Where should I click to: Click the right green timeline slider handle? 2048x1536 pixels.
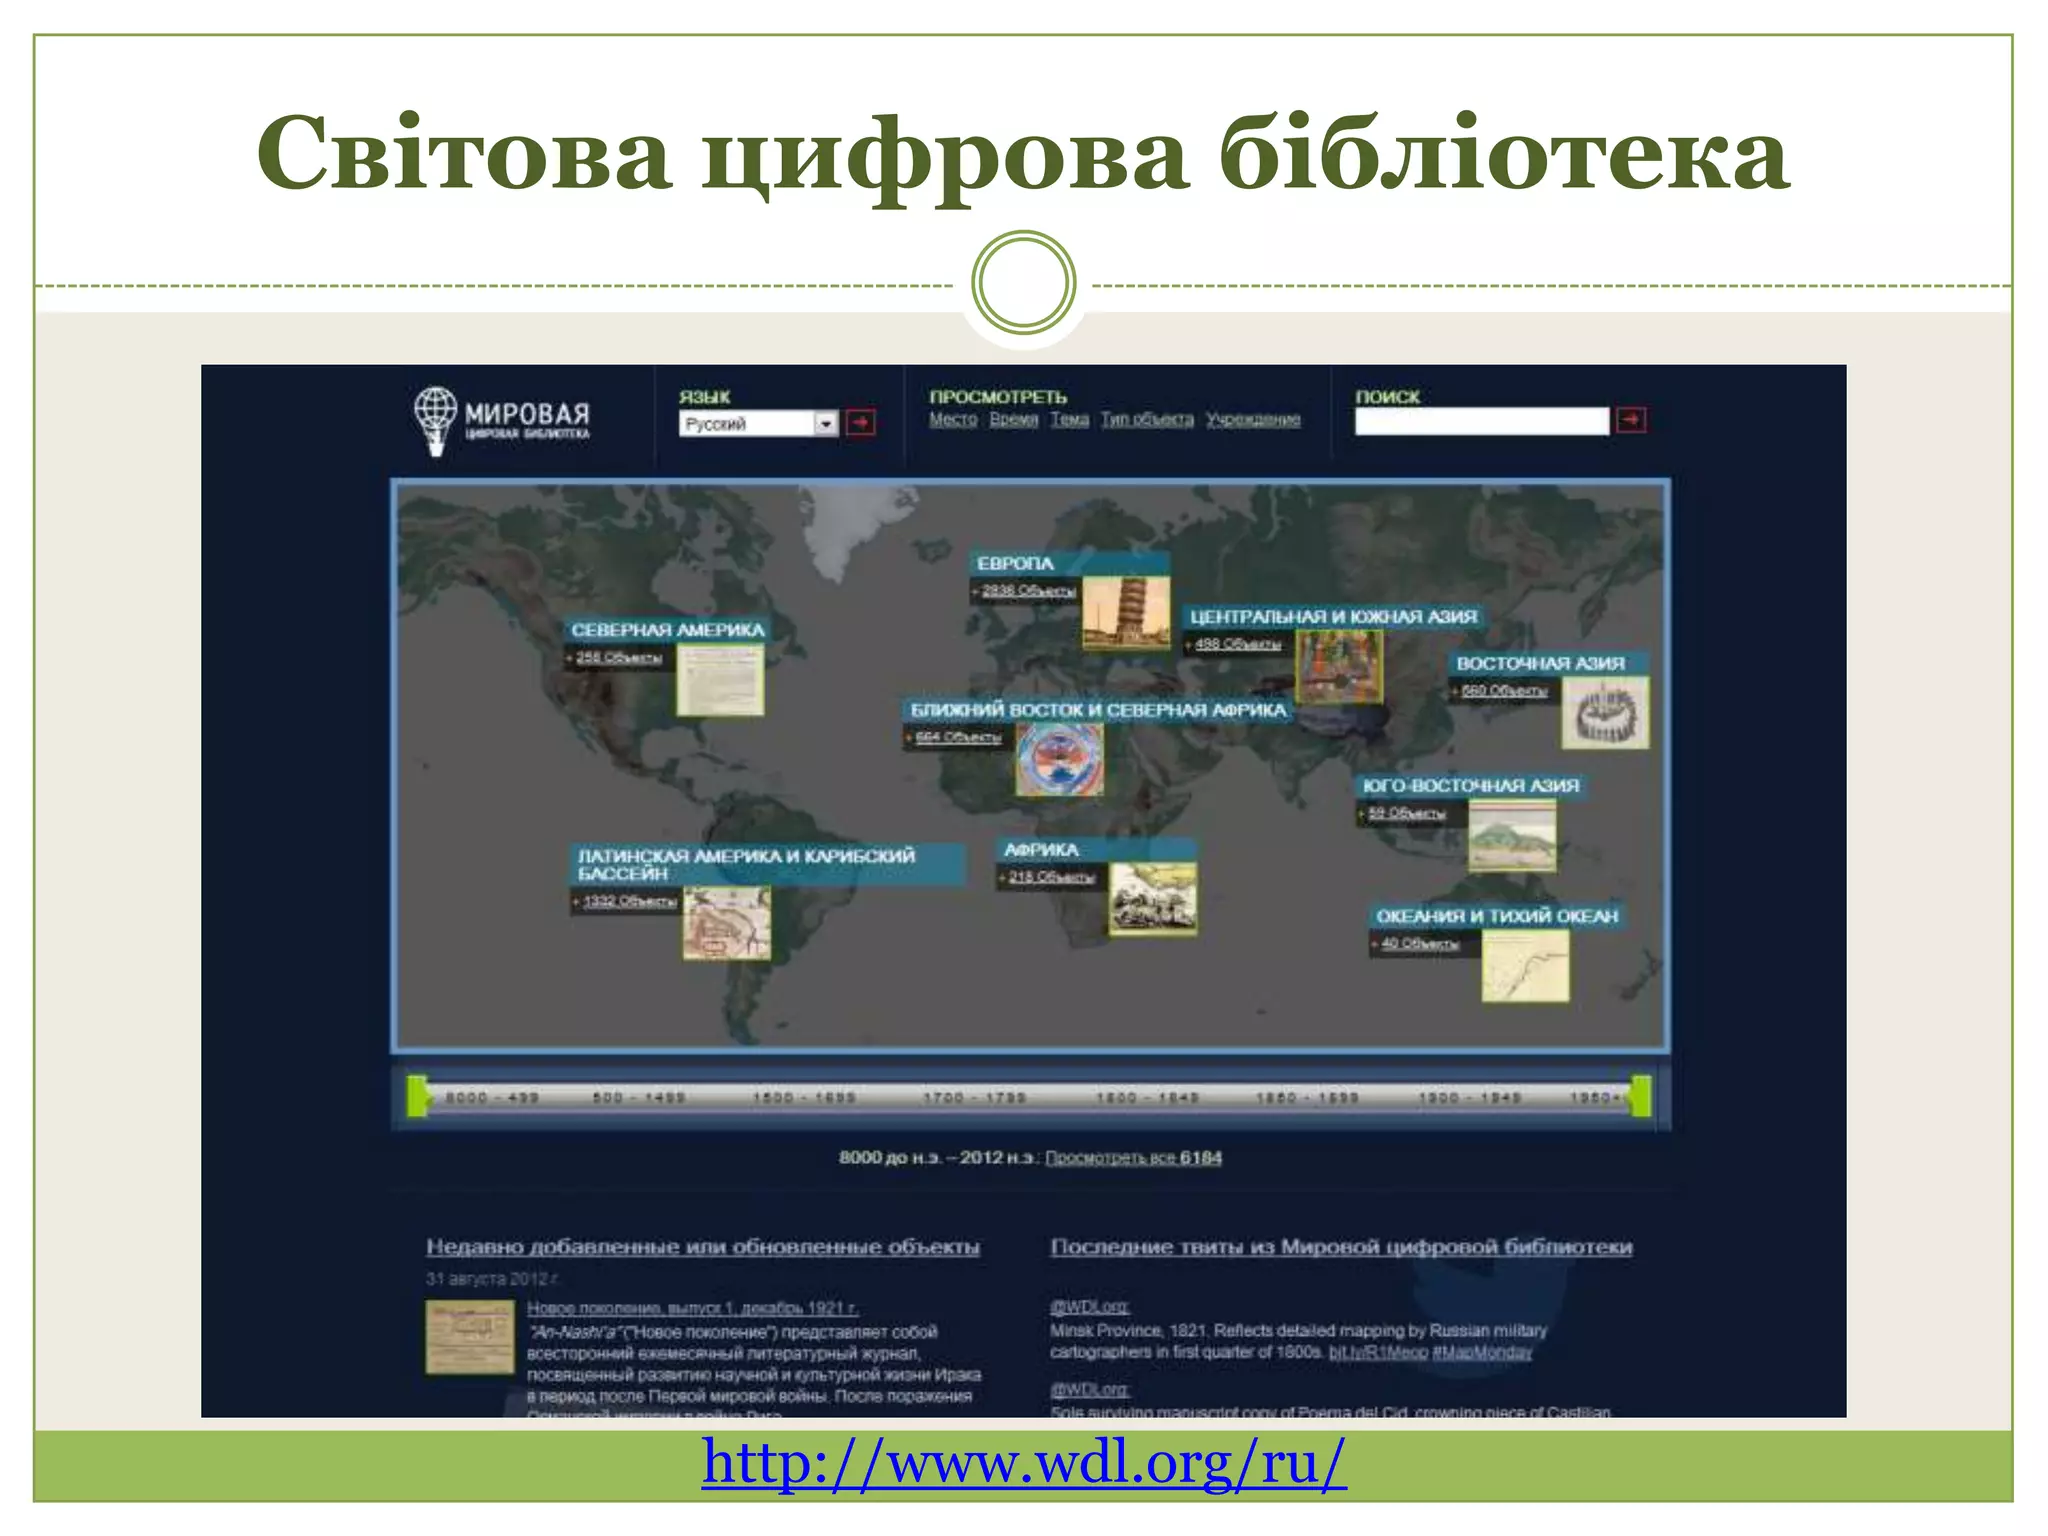click(x=1640, y=1097)
